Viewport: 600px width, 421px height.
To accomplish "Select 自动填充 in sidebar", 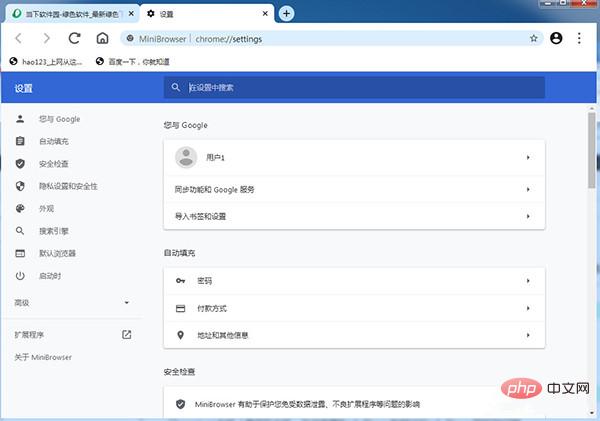I will click(x=54, y=141).
